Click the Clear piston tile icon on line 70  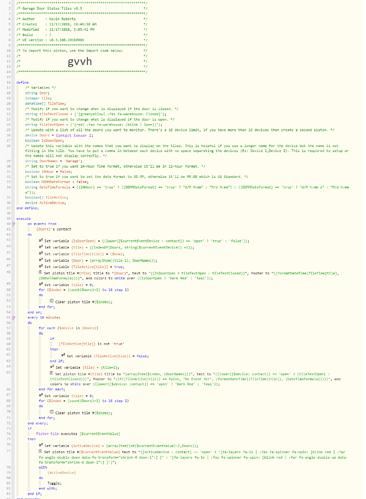[52, 412]
